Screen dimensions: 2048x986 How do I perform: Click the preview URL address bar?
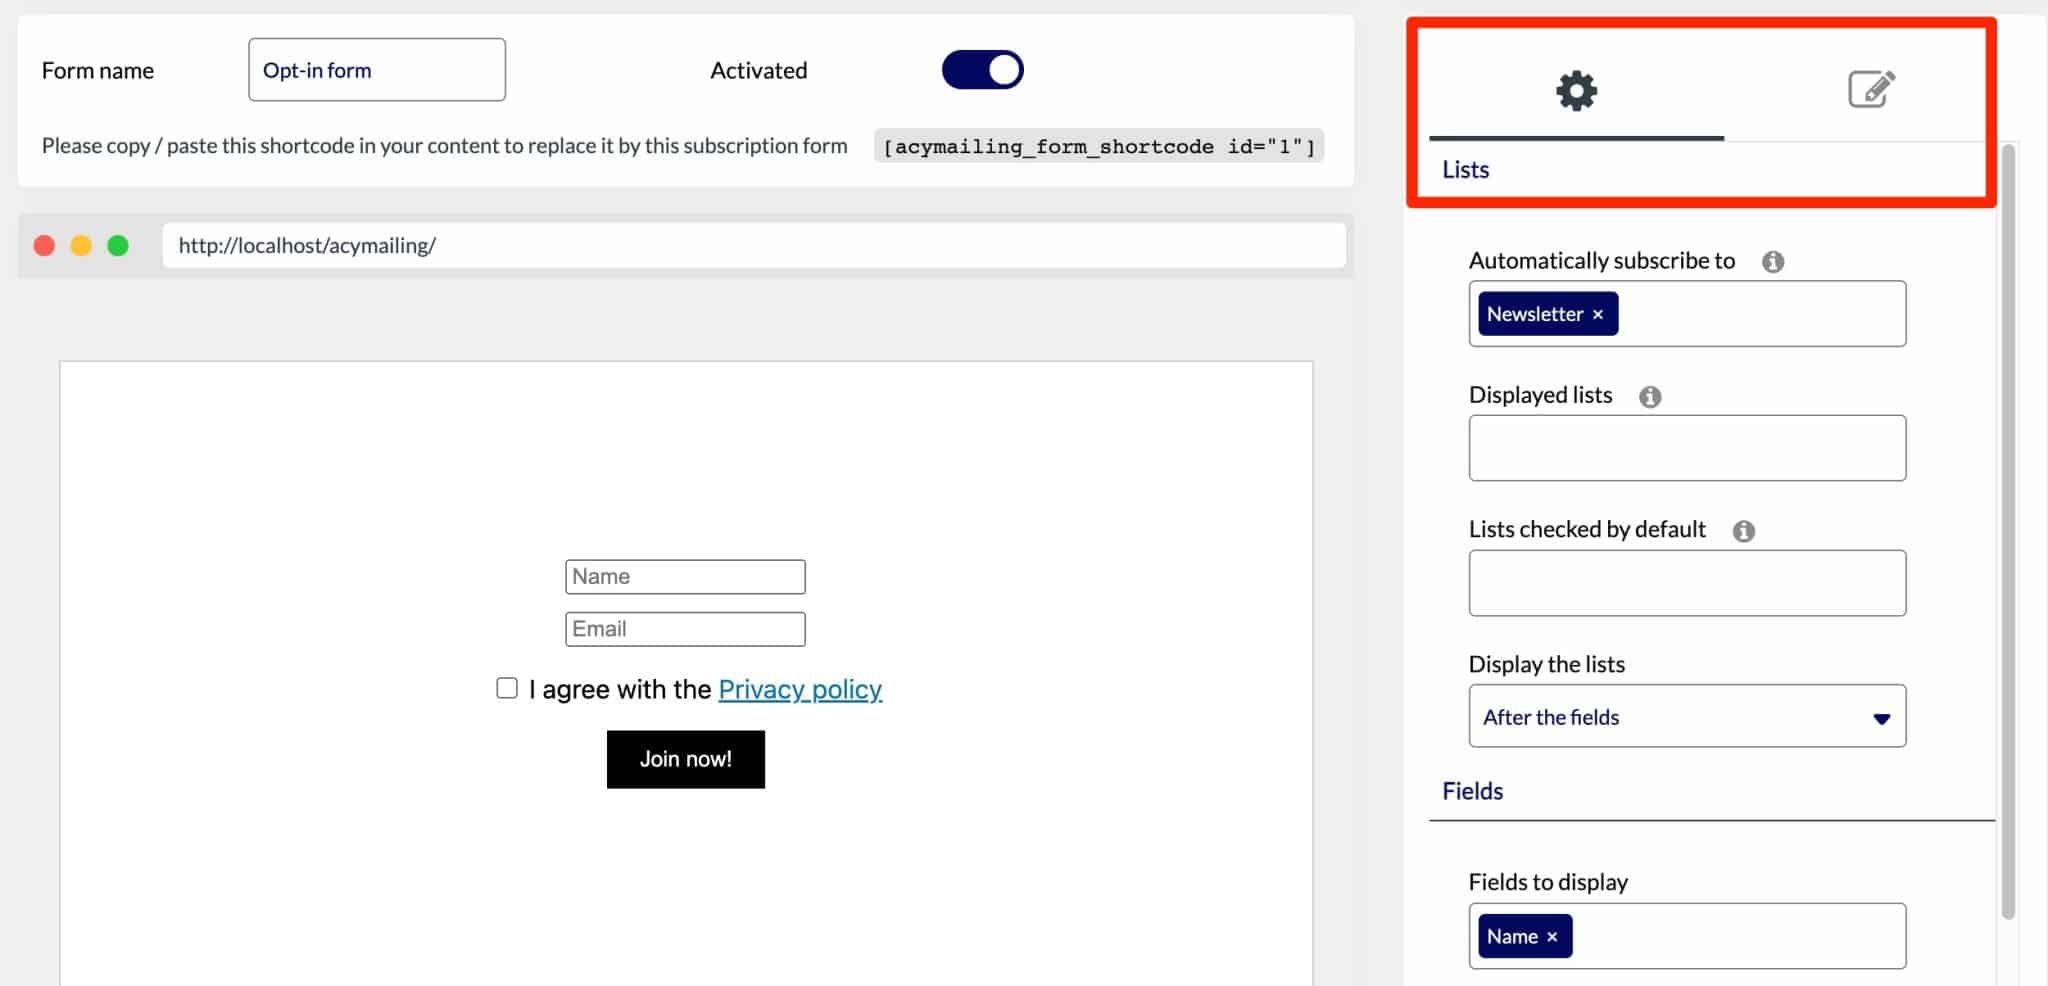pyautogui.click(x=754, y=245)
